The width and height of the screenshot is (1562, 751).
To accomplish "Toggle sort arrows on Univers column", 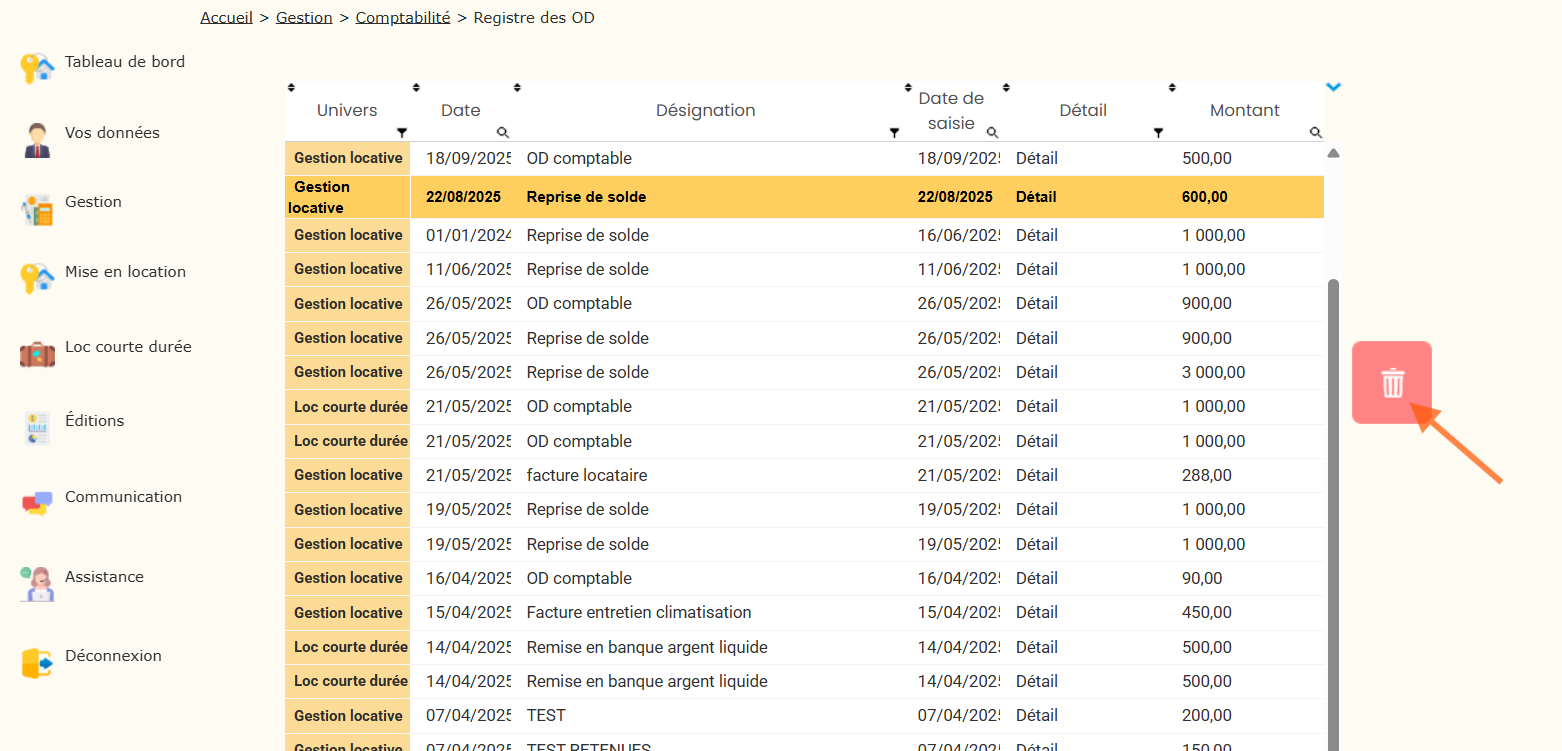I will [291, 88].
